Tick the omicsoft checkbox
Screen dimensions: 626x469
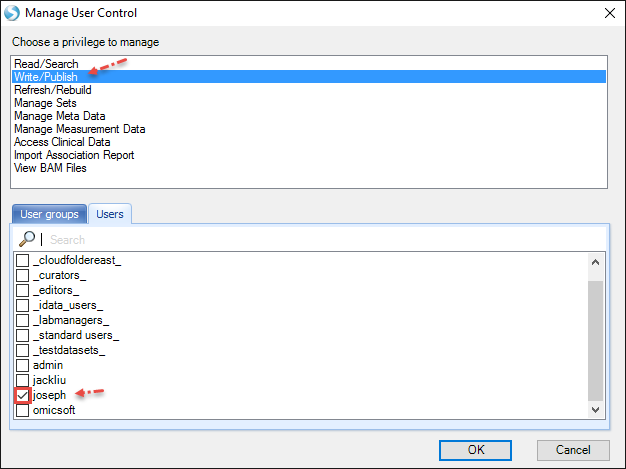tap(22, 410)
